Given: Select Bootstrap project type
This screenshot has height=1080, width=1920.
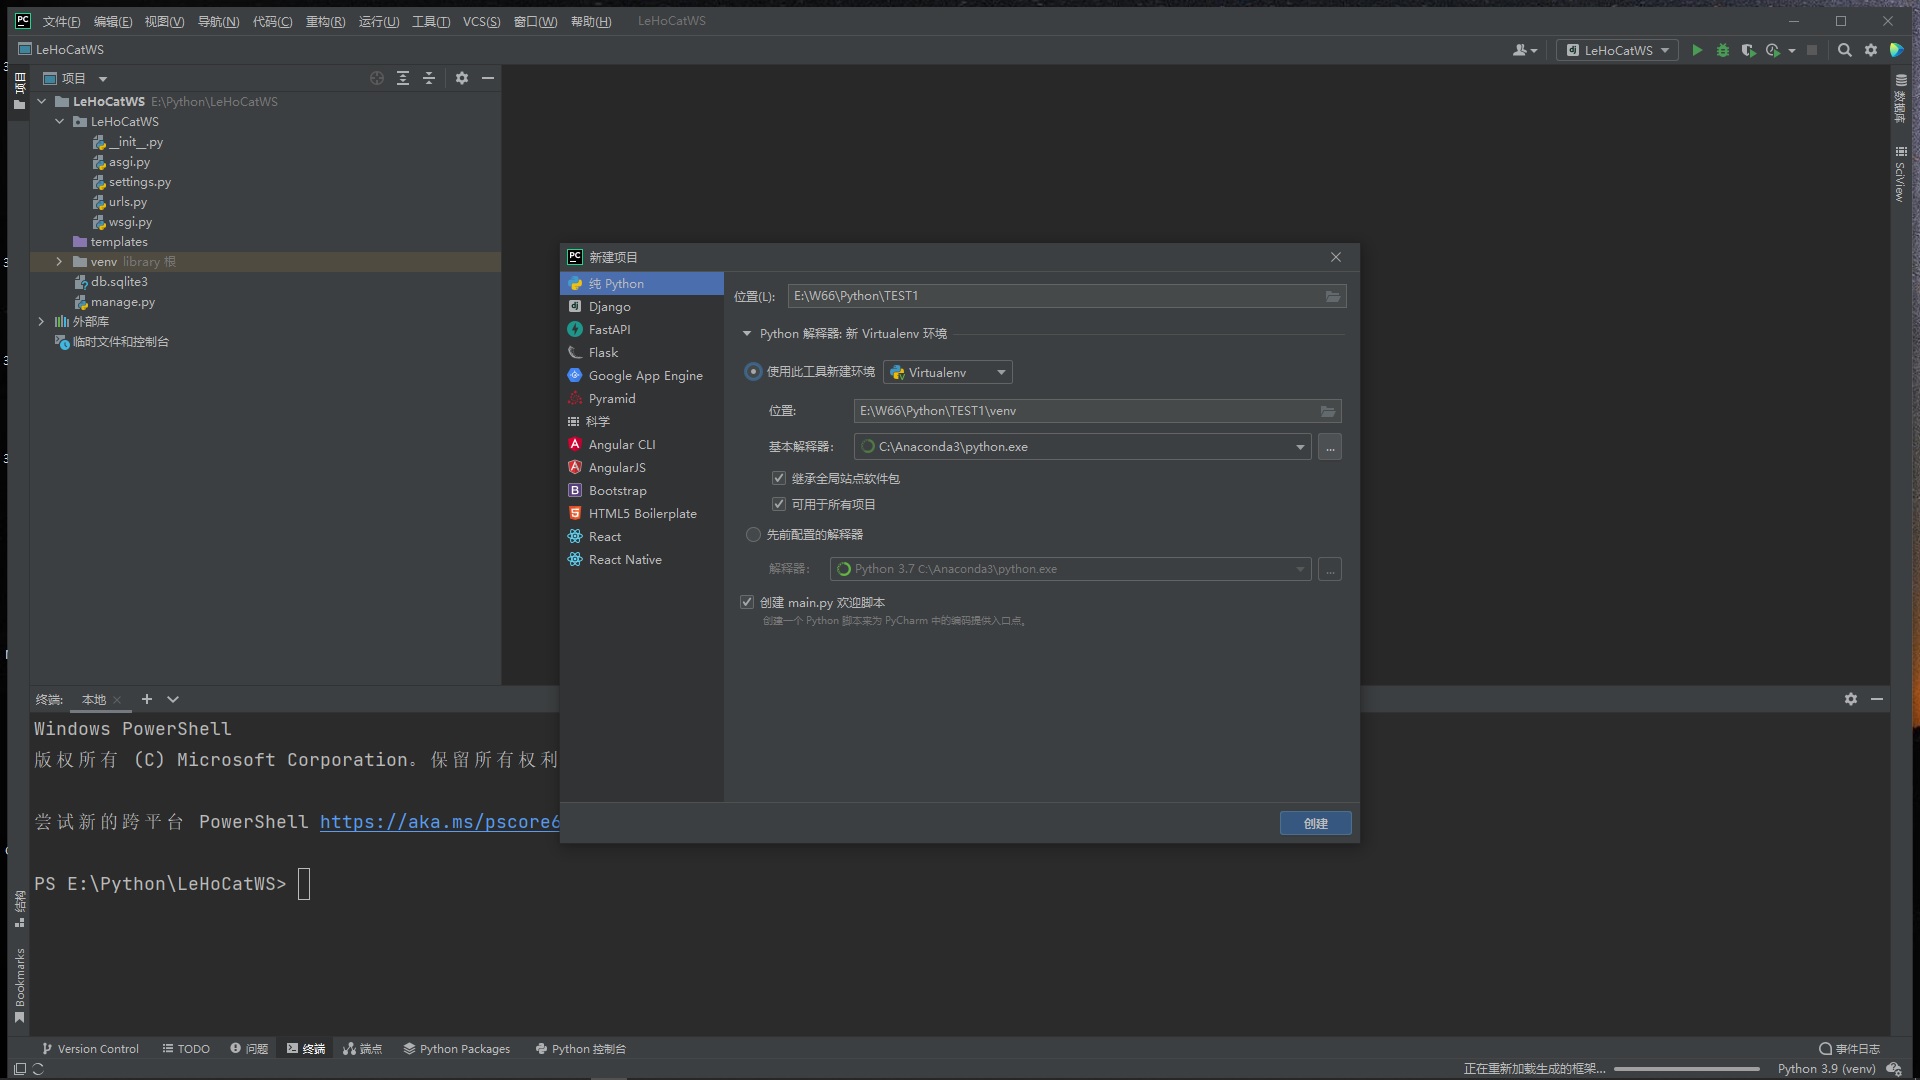Looking at the screenshot, I should (642, 491).
